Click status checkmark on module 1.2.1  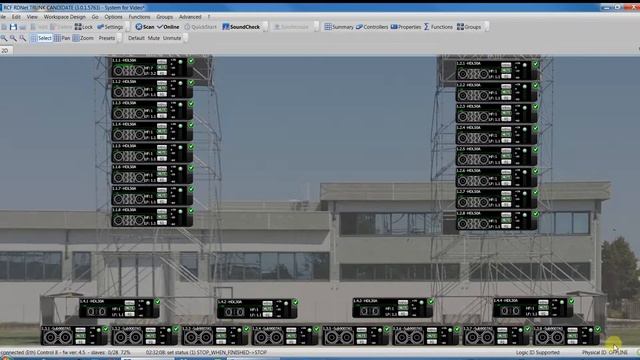pos(535,64)
